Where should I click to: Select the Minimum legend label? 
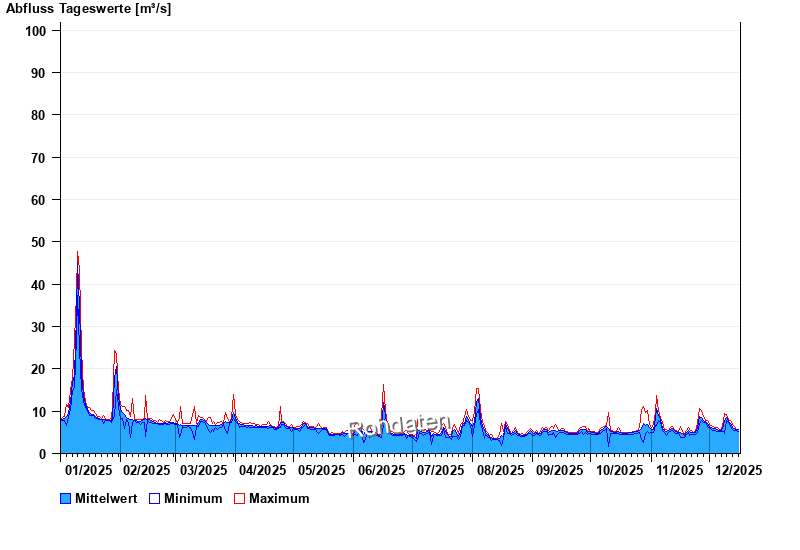pyautogui.click(x=193, y=499)
